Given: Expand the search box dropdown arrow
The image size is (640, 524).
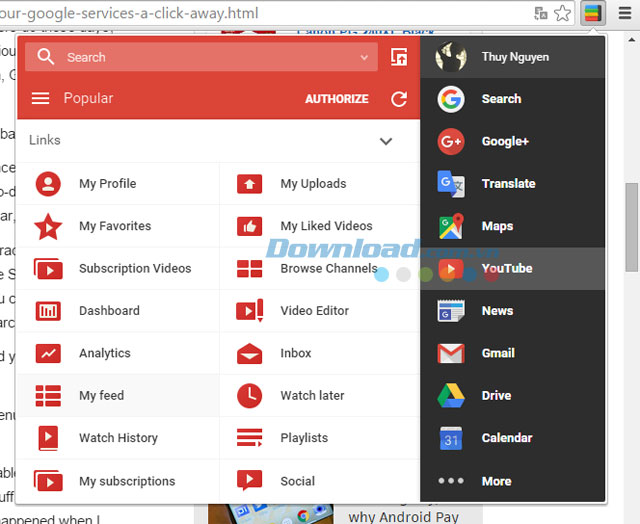Looking at the screenshot, I should (364, 57).
